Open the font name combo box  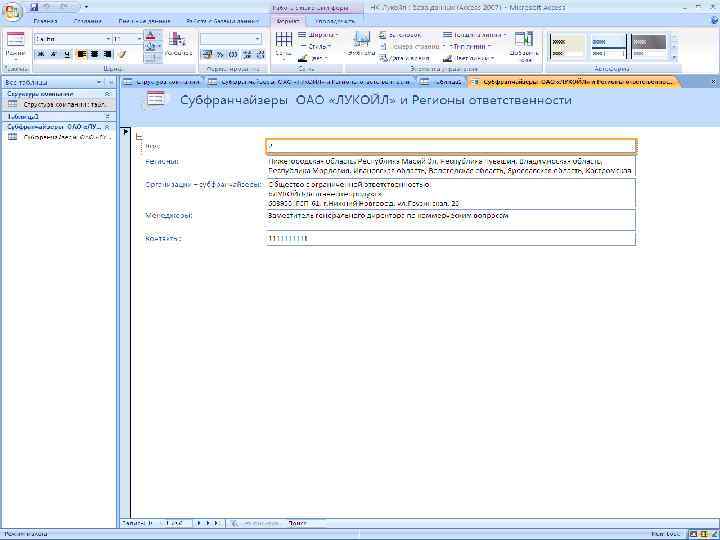click(73, 39)
